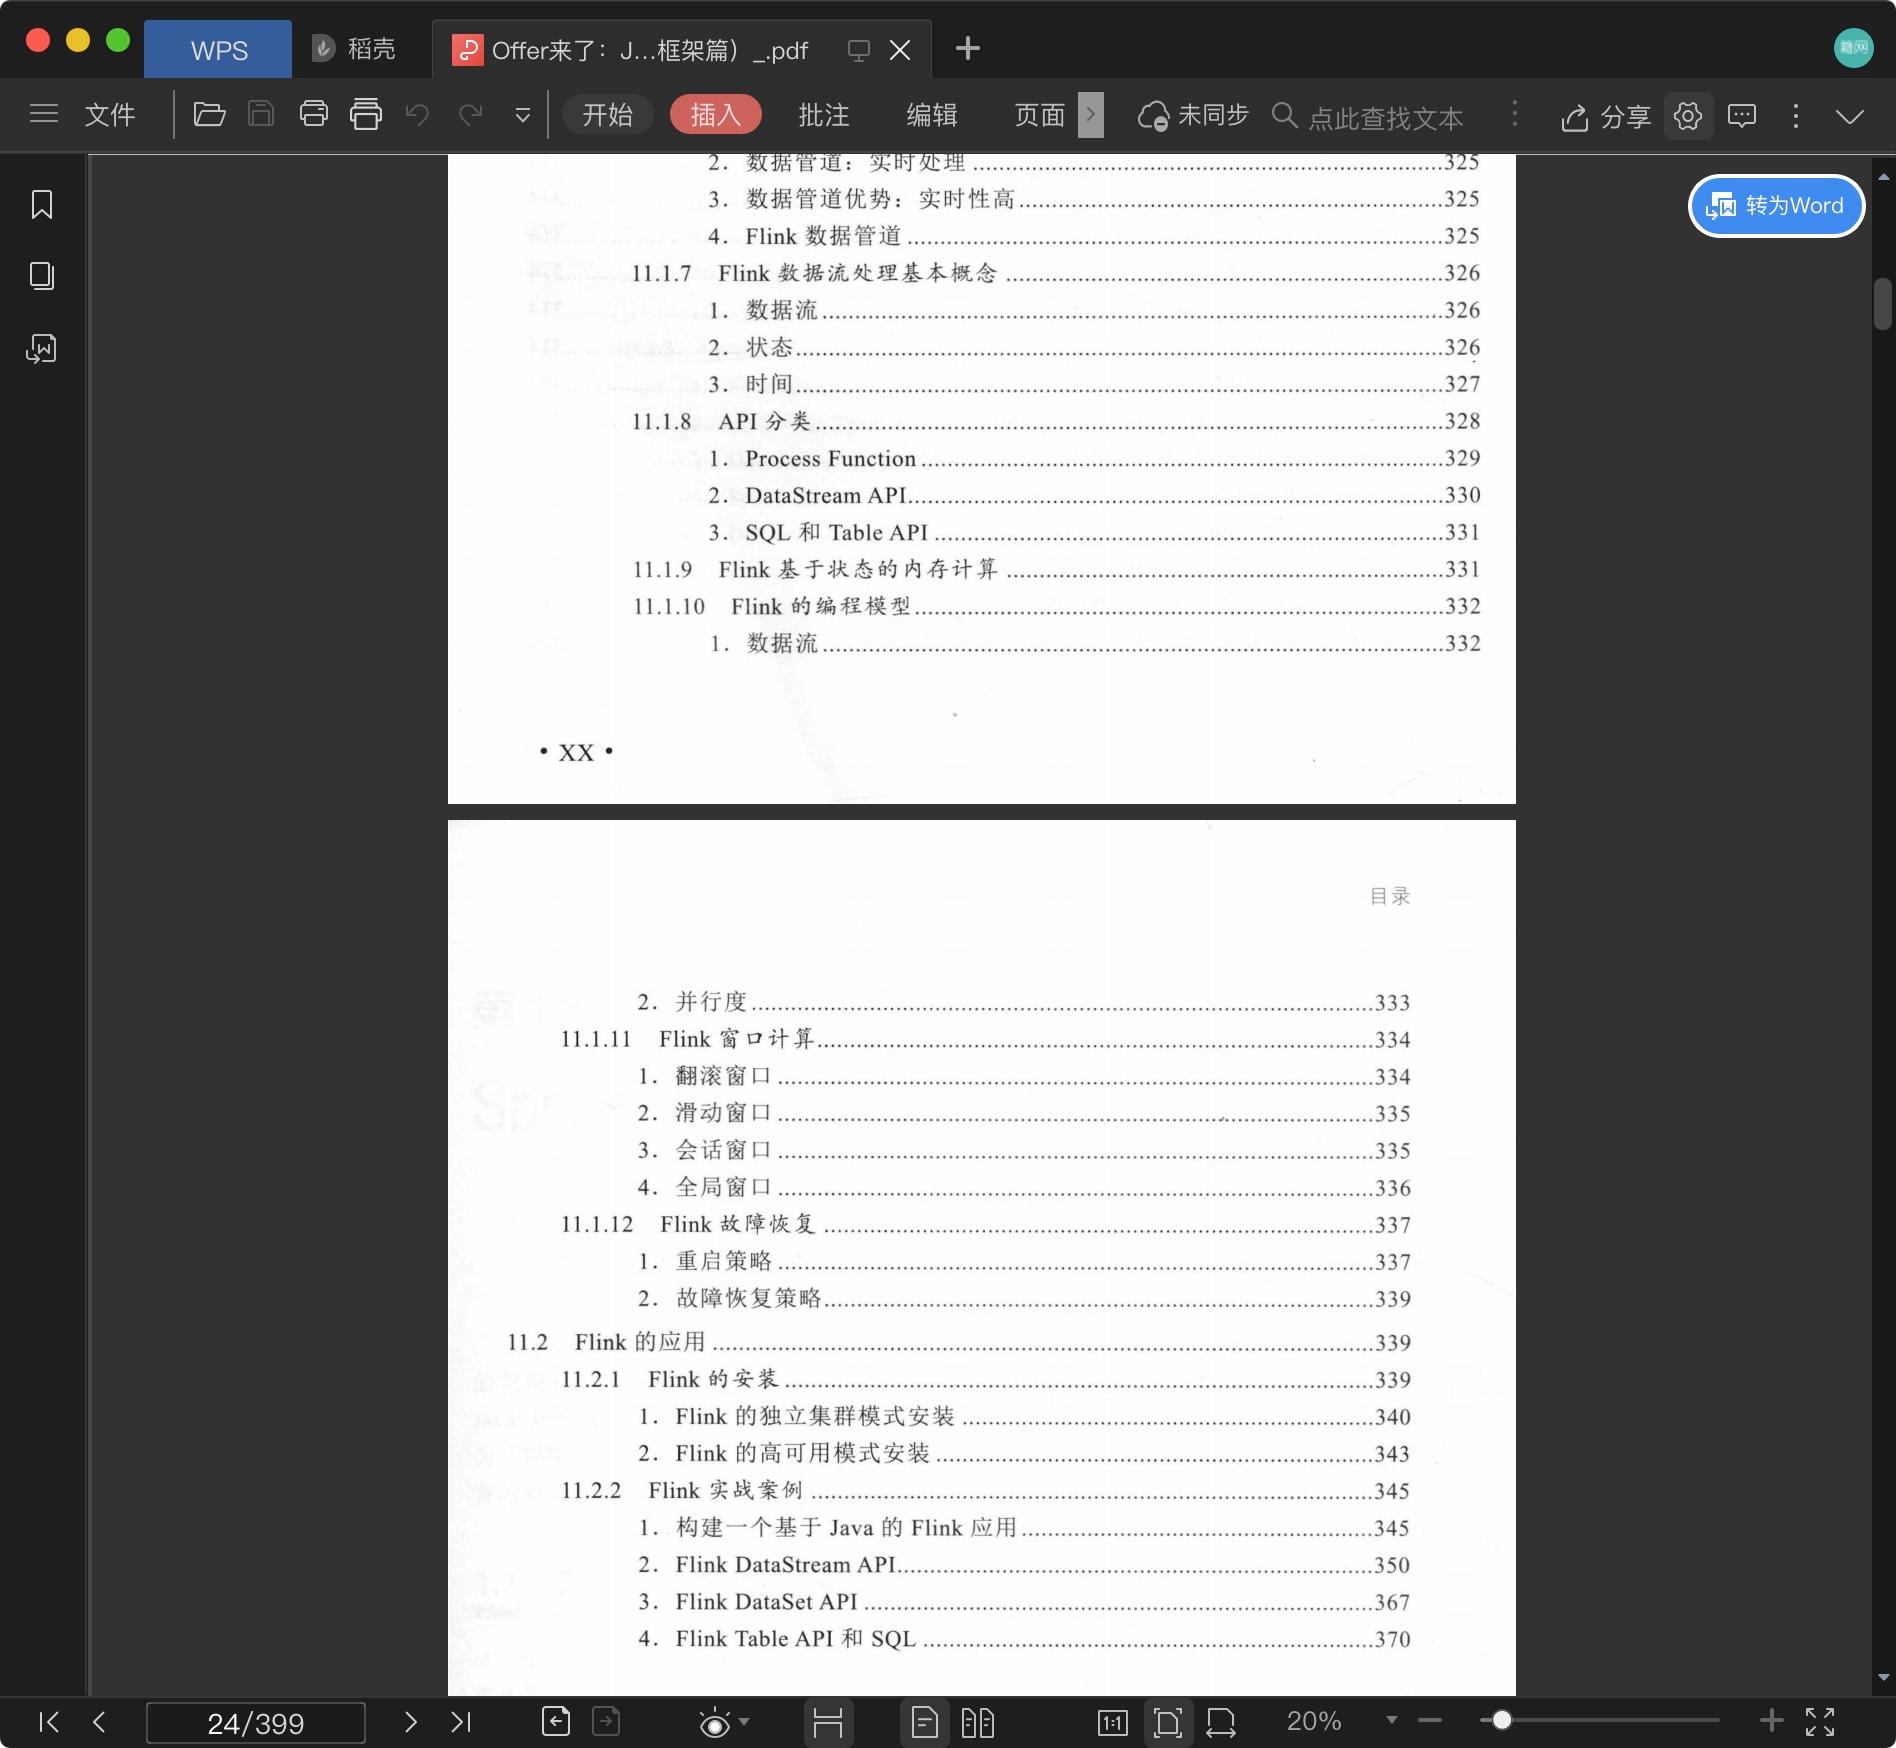Toggle continuous scroll mode icon
The height and width of the screenshot is (1748, 1896).
[828, 1722]
